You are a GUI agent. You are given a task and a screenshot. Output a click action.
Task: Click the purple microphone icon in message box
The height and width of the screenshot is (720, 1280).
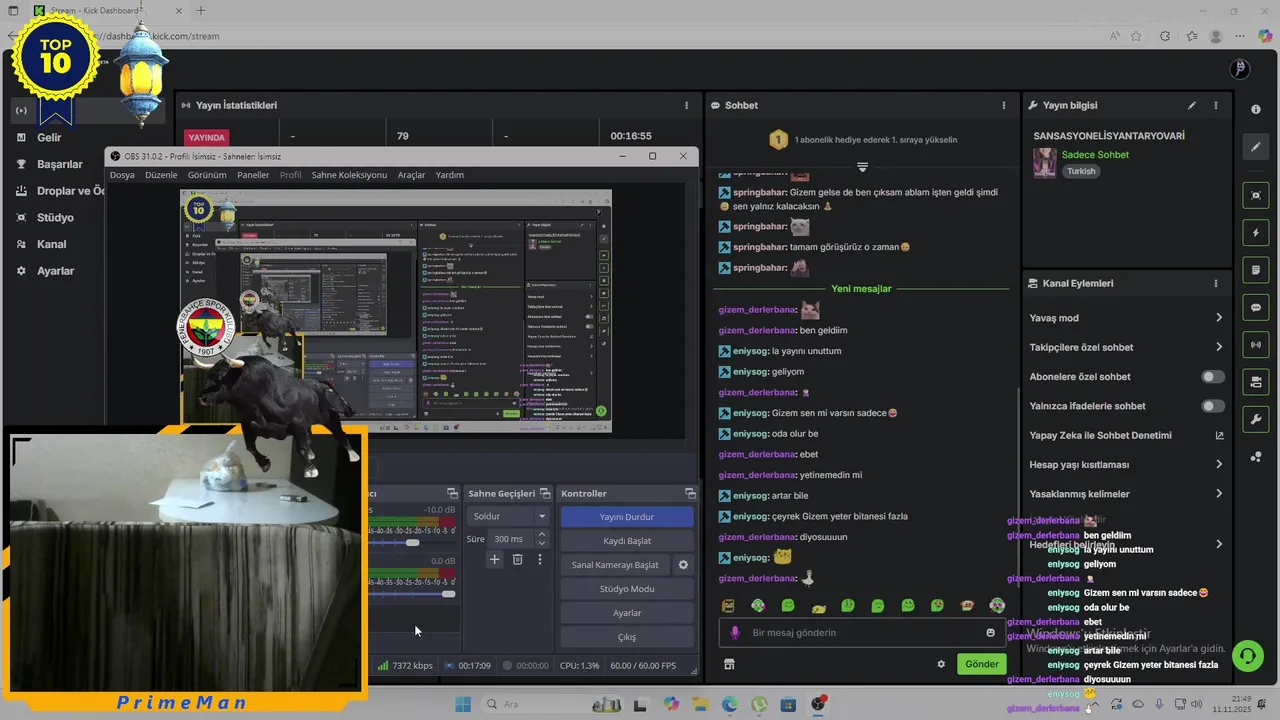[735, 632]
